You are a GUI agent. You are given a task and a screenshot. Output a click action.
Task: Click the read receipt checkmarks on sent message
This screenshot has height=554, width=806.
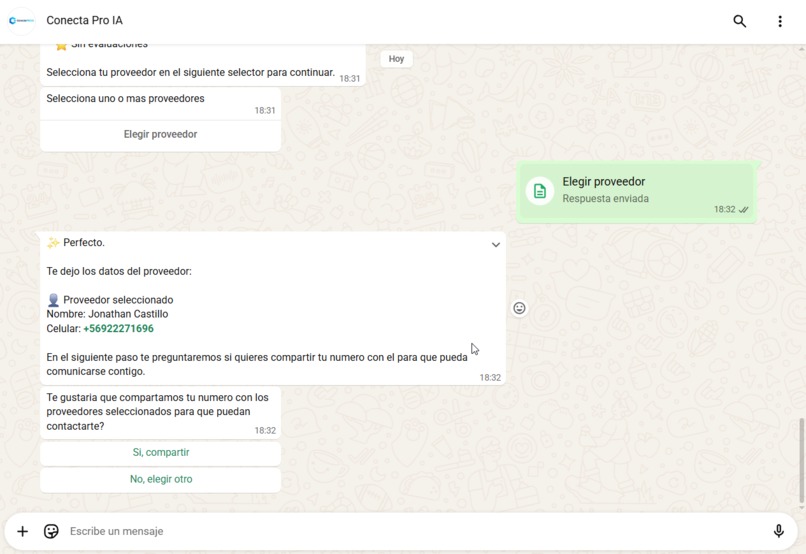743,210
